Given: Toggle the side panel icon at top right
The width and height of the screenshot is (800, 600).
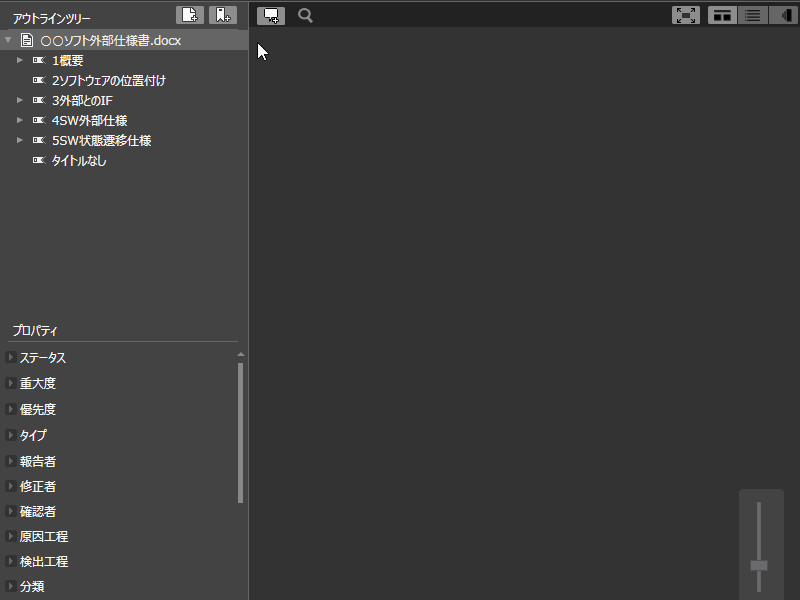Looking at the screenshot, I should click(x=782, y=15).
